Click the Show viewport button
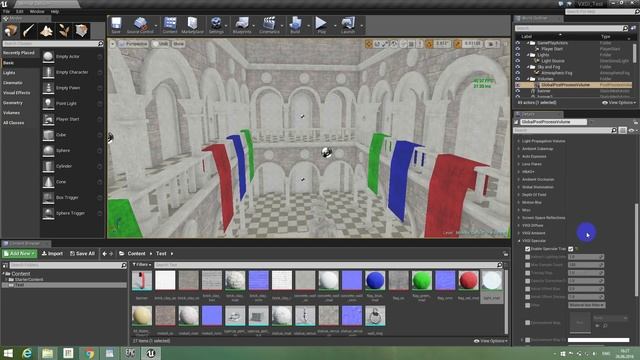This screenshot has width=640, height=360. pyautogui.click(x=178, y=44)
